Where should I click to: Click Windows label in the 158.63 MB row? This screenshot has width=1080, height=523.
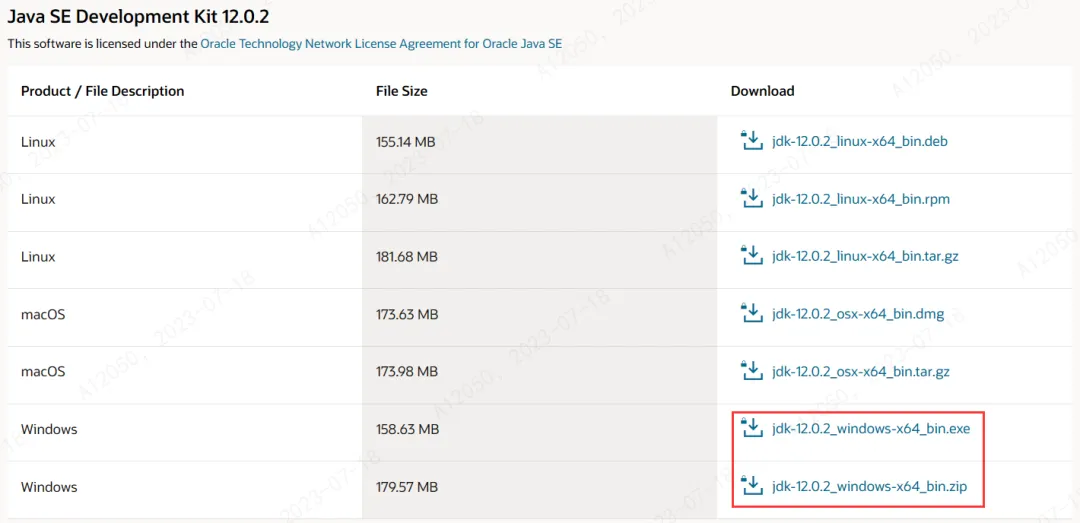[49, 430]
